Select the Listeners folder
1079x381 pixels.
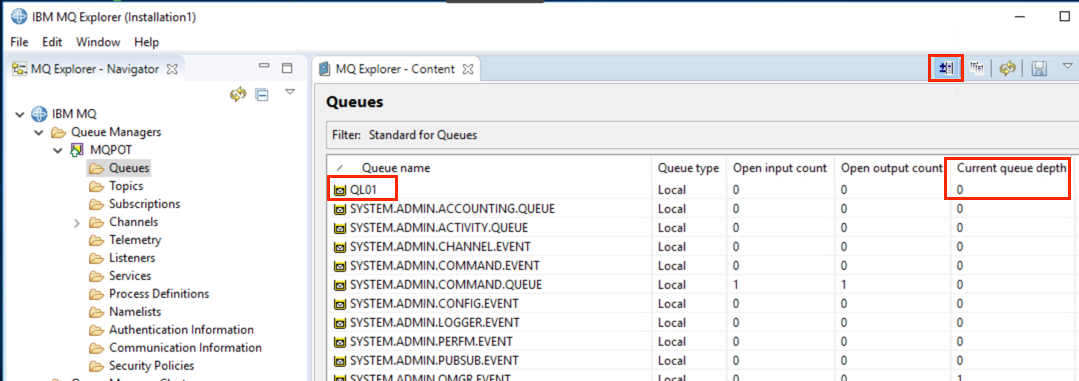[132, 258]
